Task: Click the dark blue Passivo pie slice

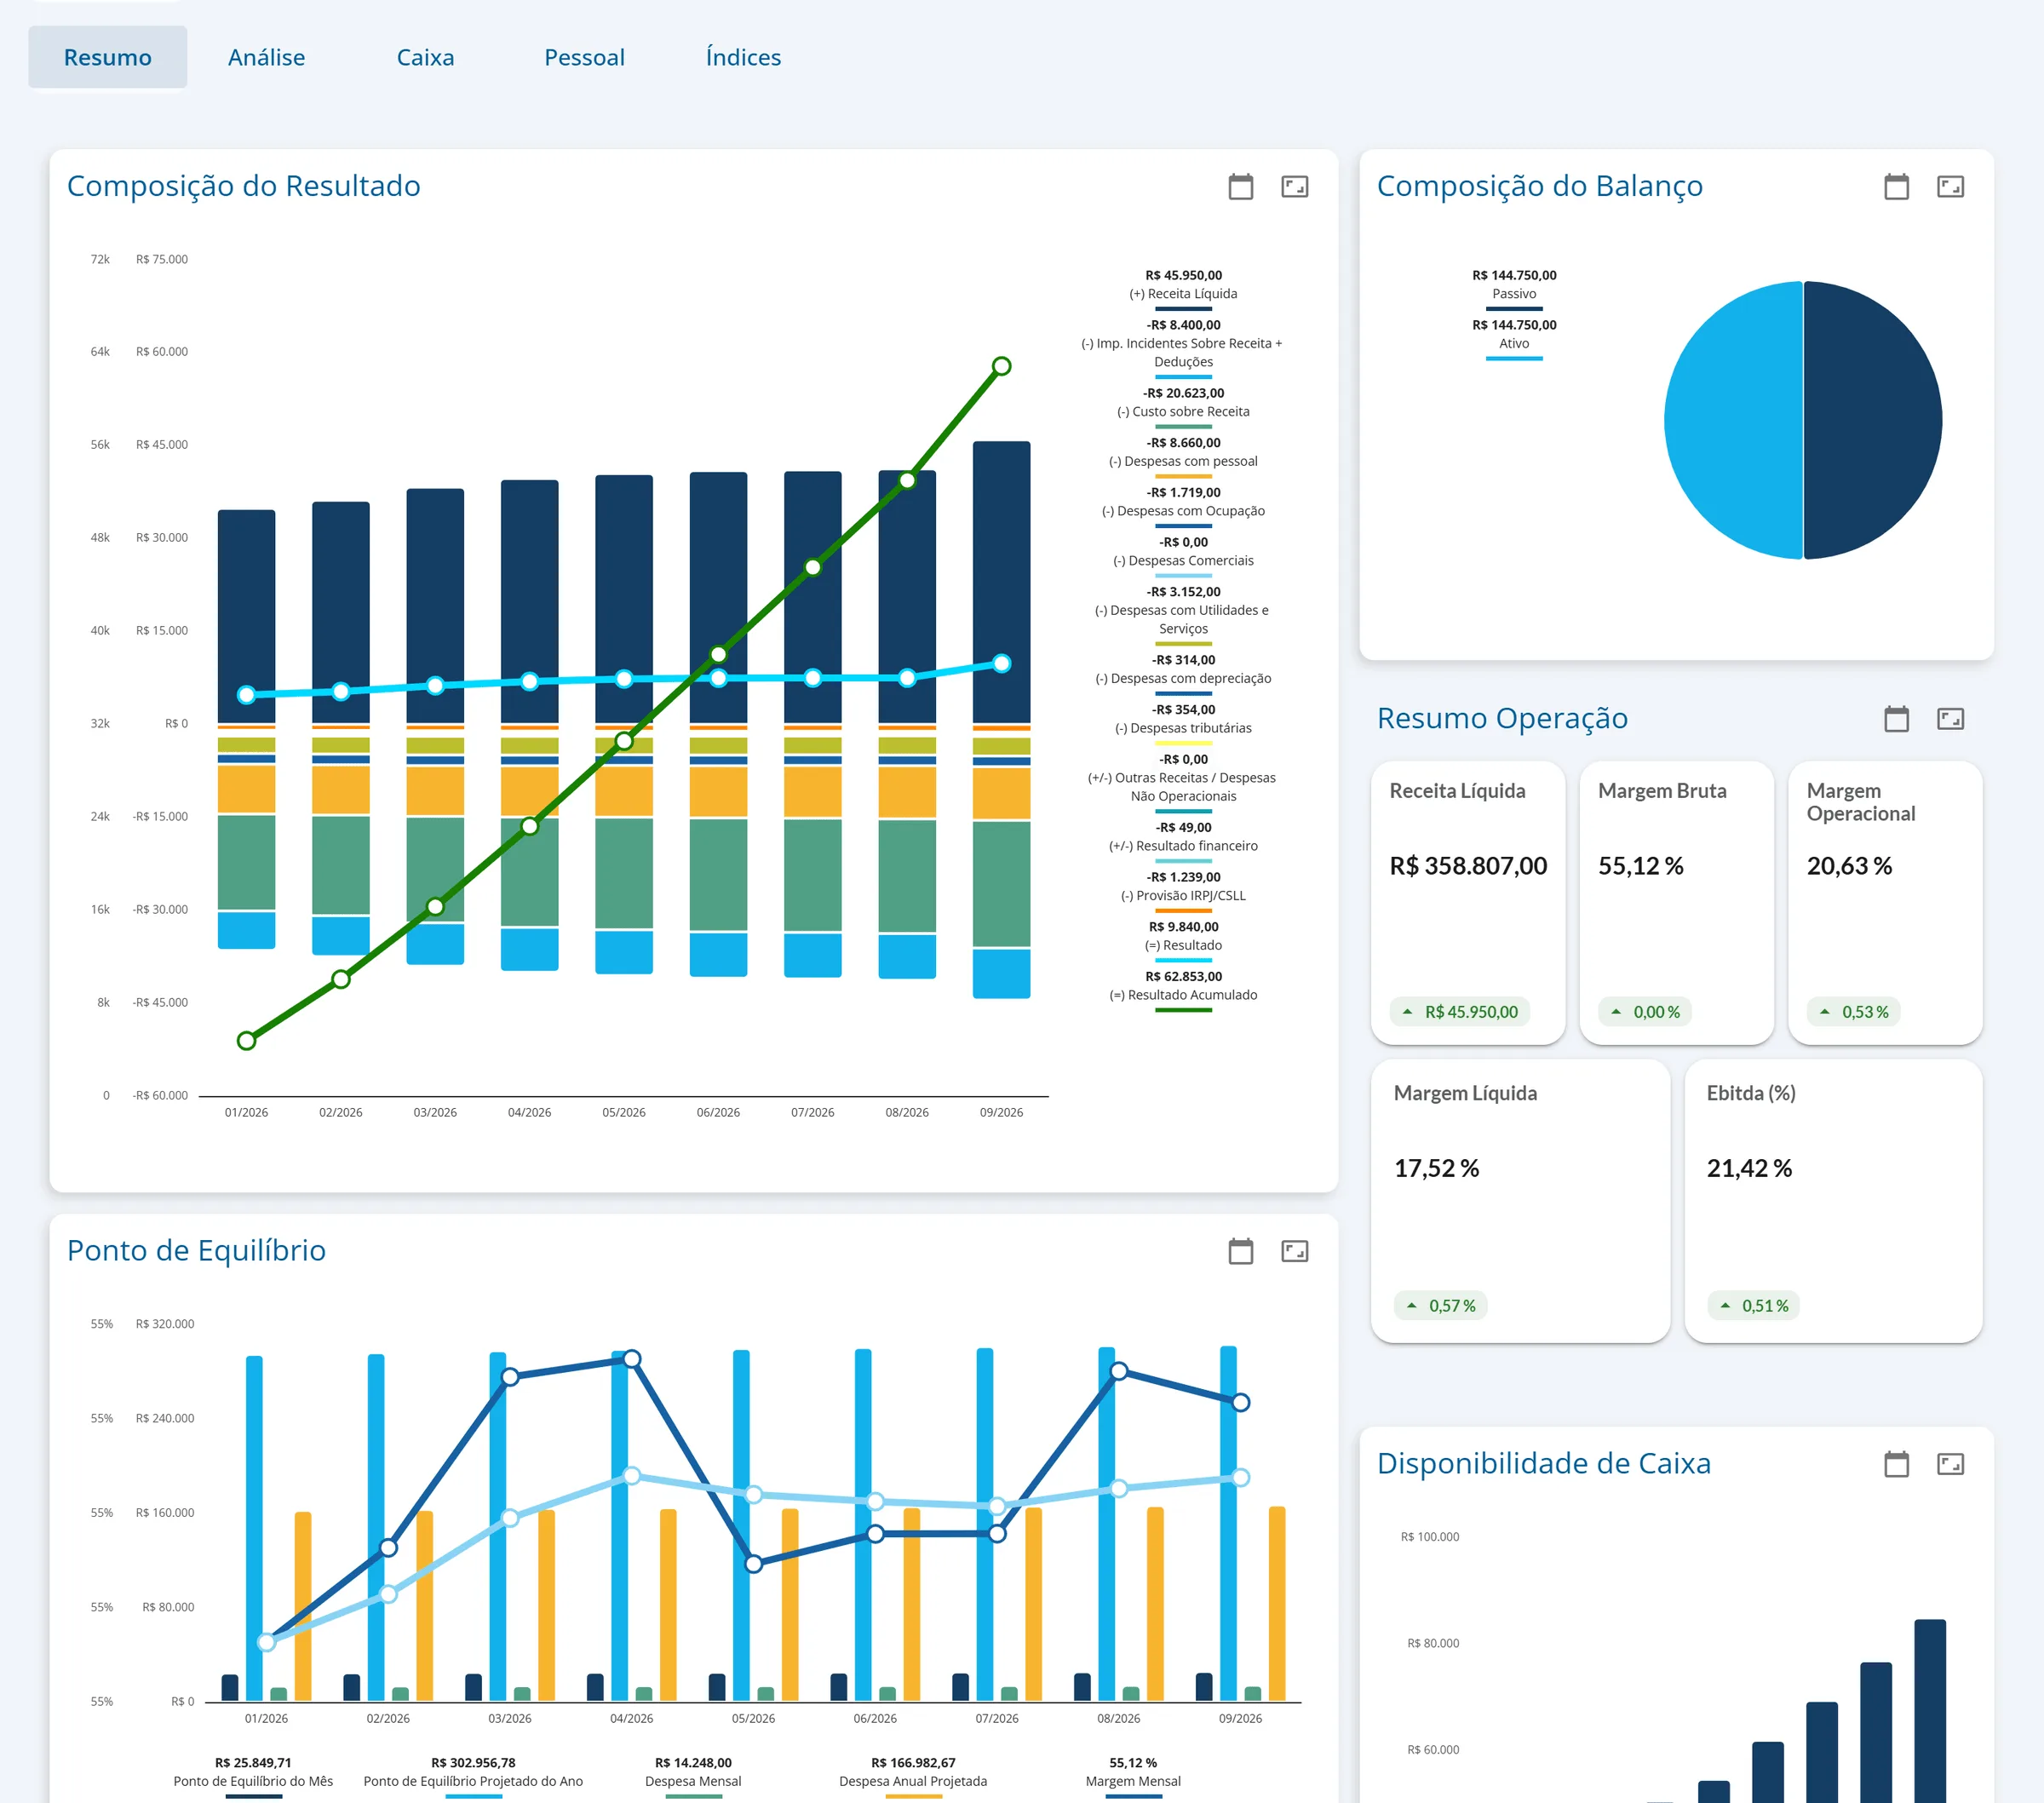Action: (1873, 420)
